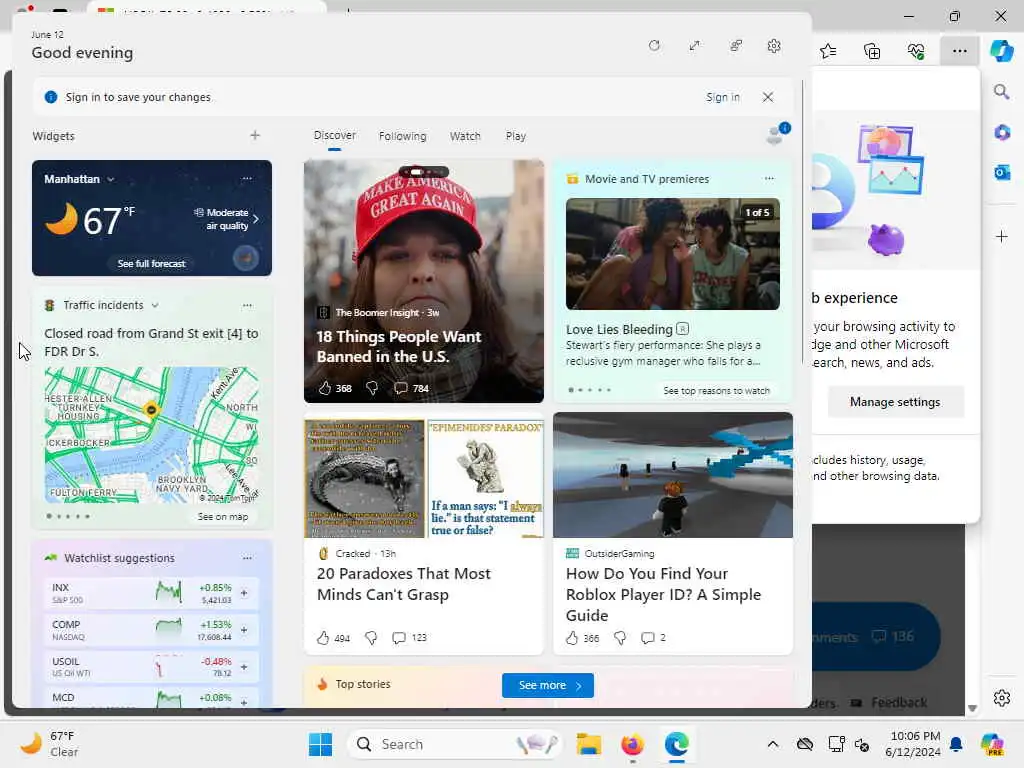This screenshot has width=1024, height=768.
Task: Like the 20 Paradoxes article
Action: (323, 637)
